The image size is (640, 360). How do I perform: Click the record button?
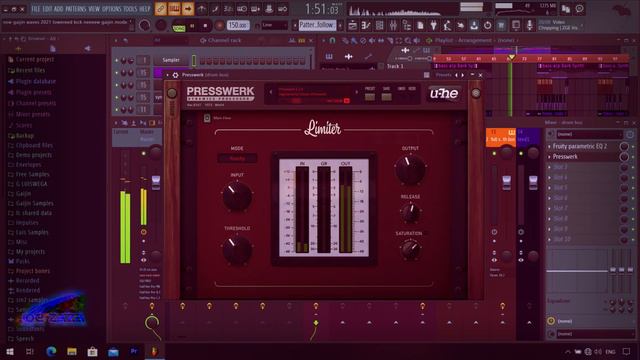[220, 26]
